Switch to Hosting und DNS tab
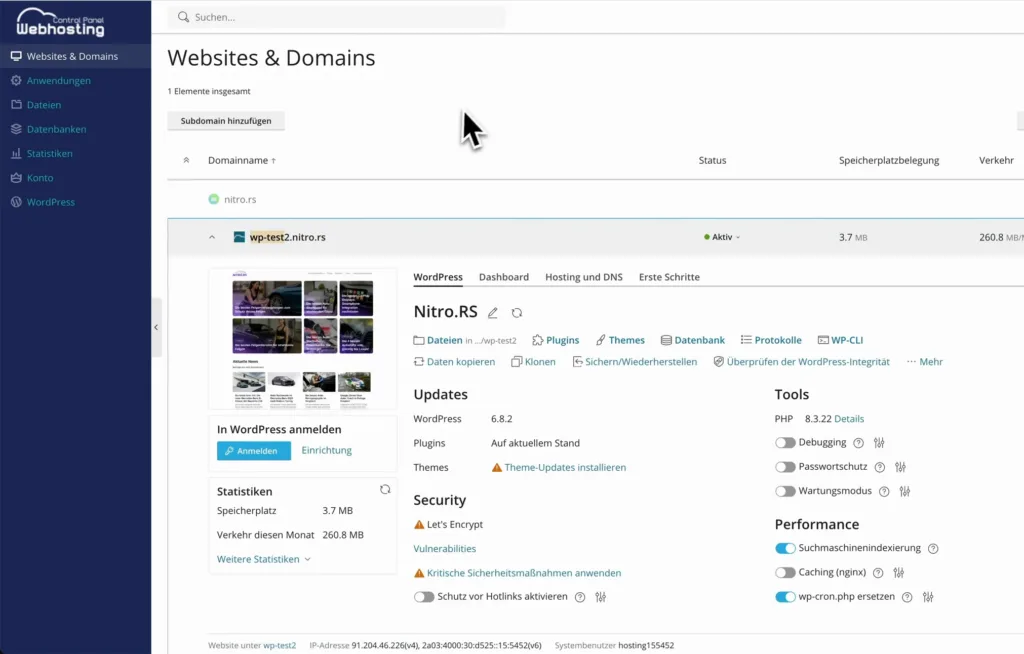 [x=584, y=277]
